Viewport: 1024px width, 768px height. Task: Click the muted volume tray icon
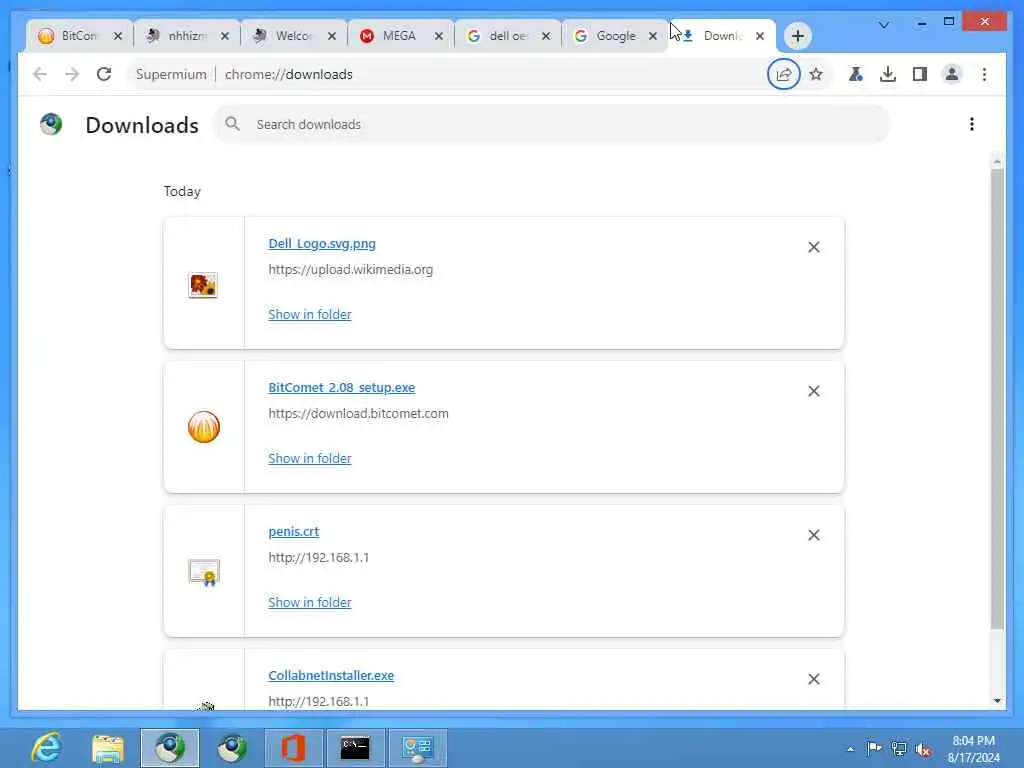(923, 748)
